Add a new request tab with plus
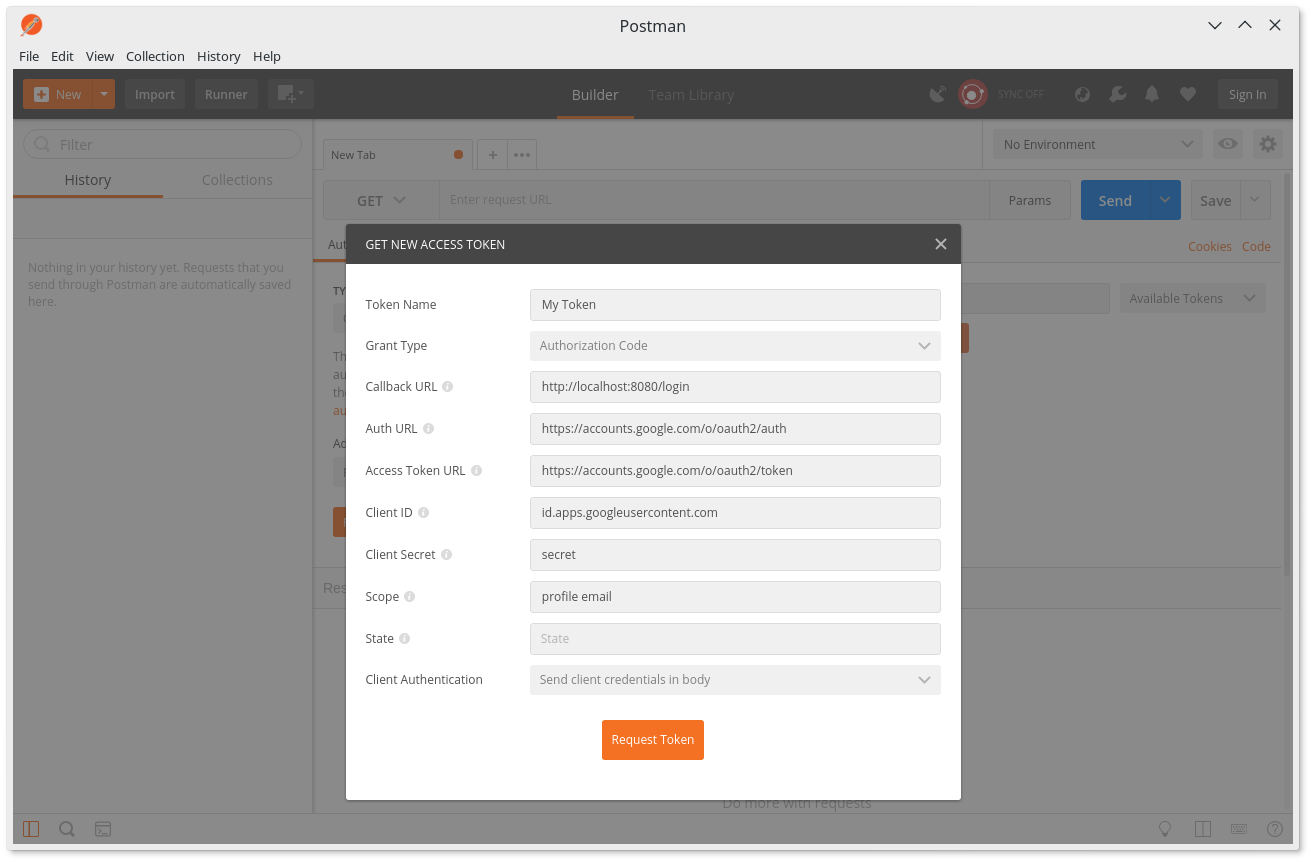 (492, 155)
